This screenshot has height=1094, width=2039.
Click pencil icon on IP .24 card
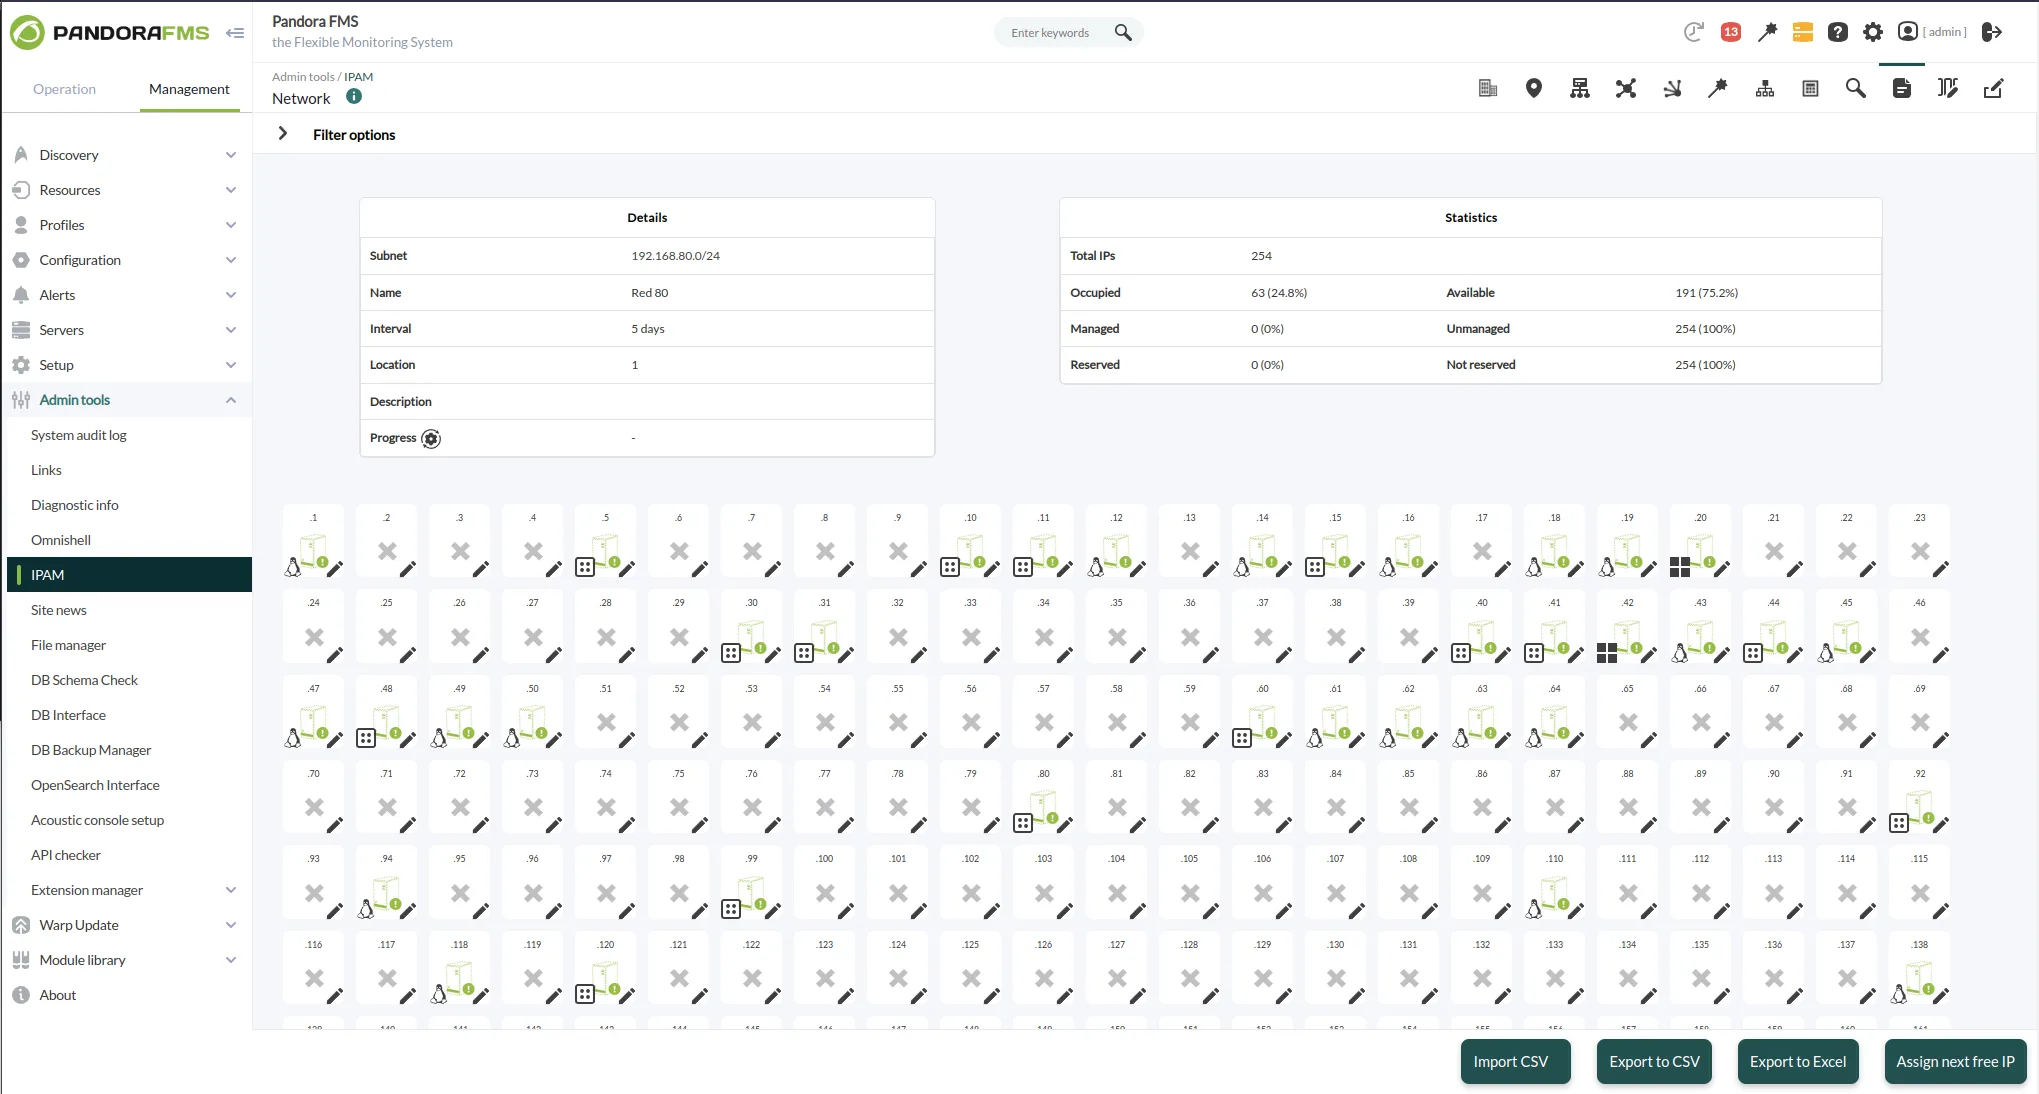(x=335, y=655)
